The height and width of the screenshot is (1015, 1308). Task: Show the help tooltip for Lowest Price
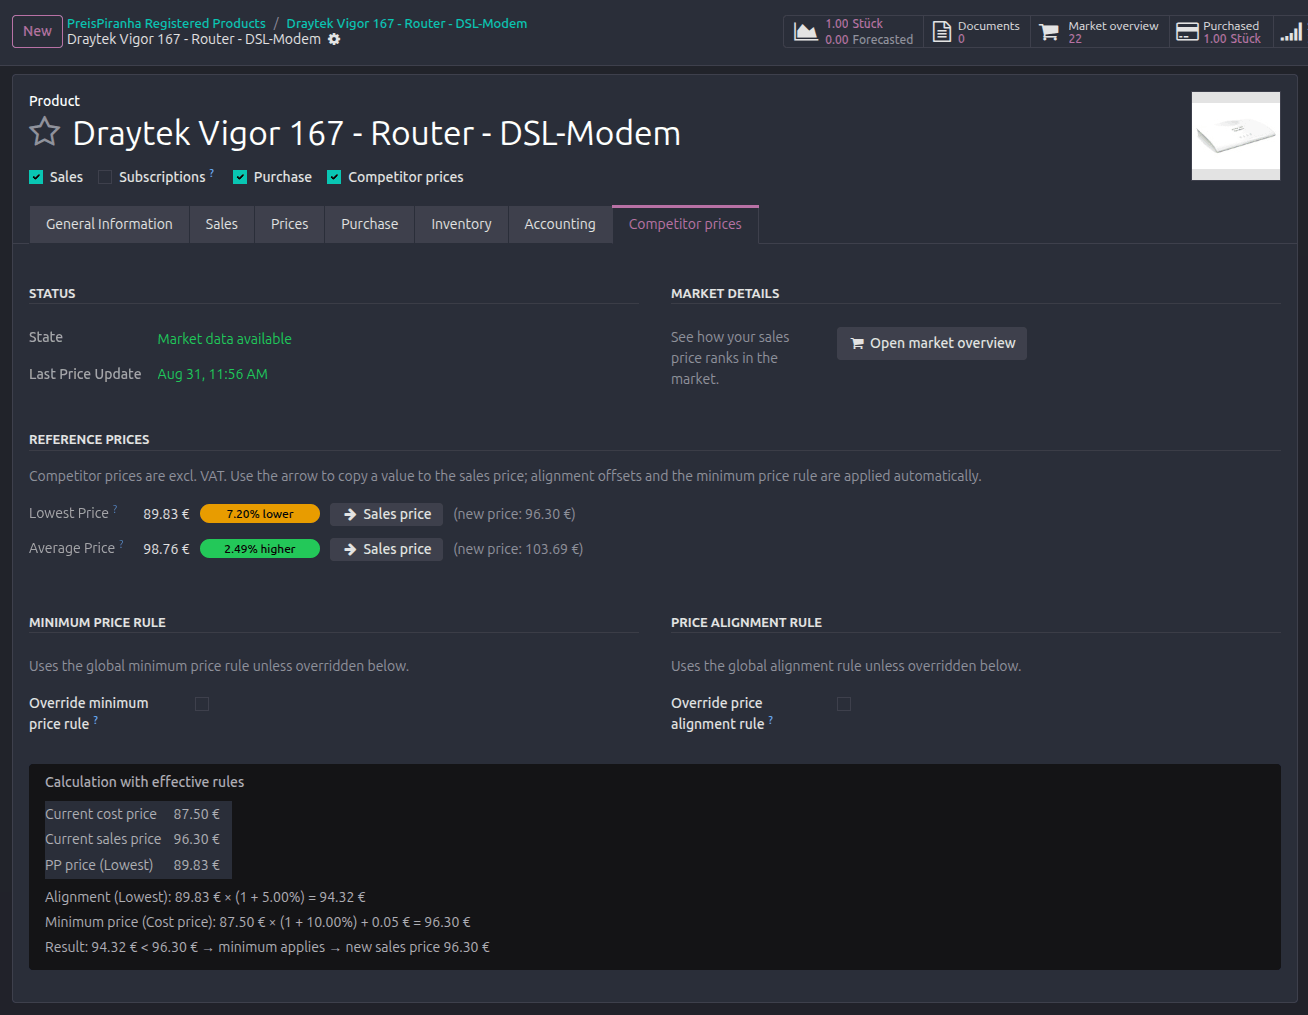point(115,509)
